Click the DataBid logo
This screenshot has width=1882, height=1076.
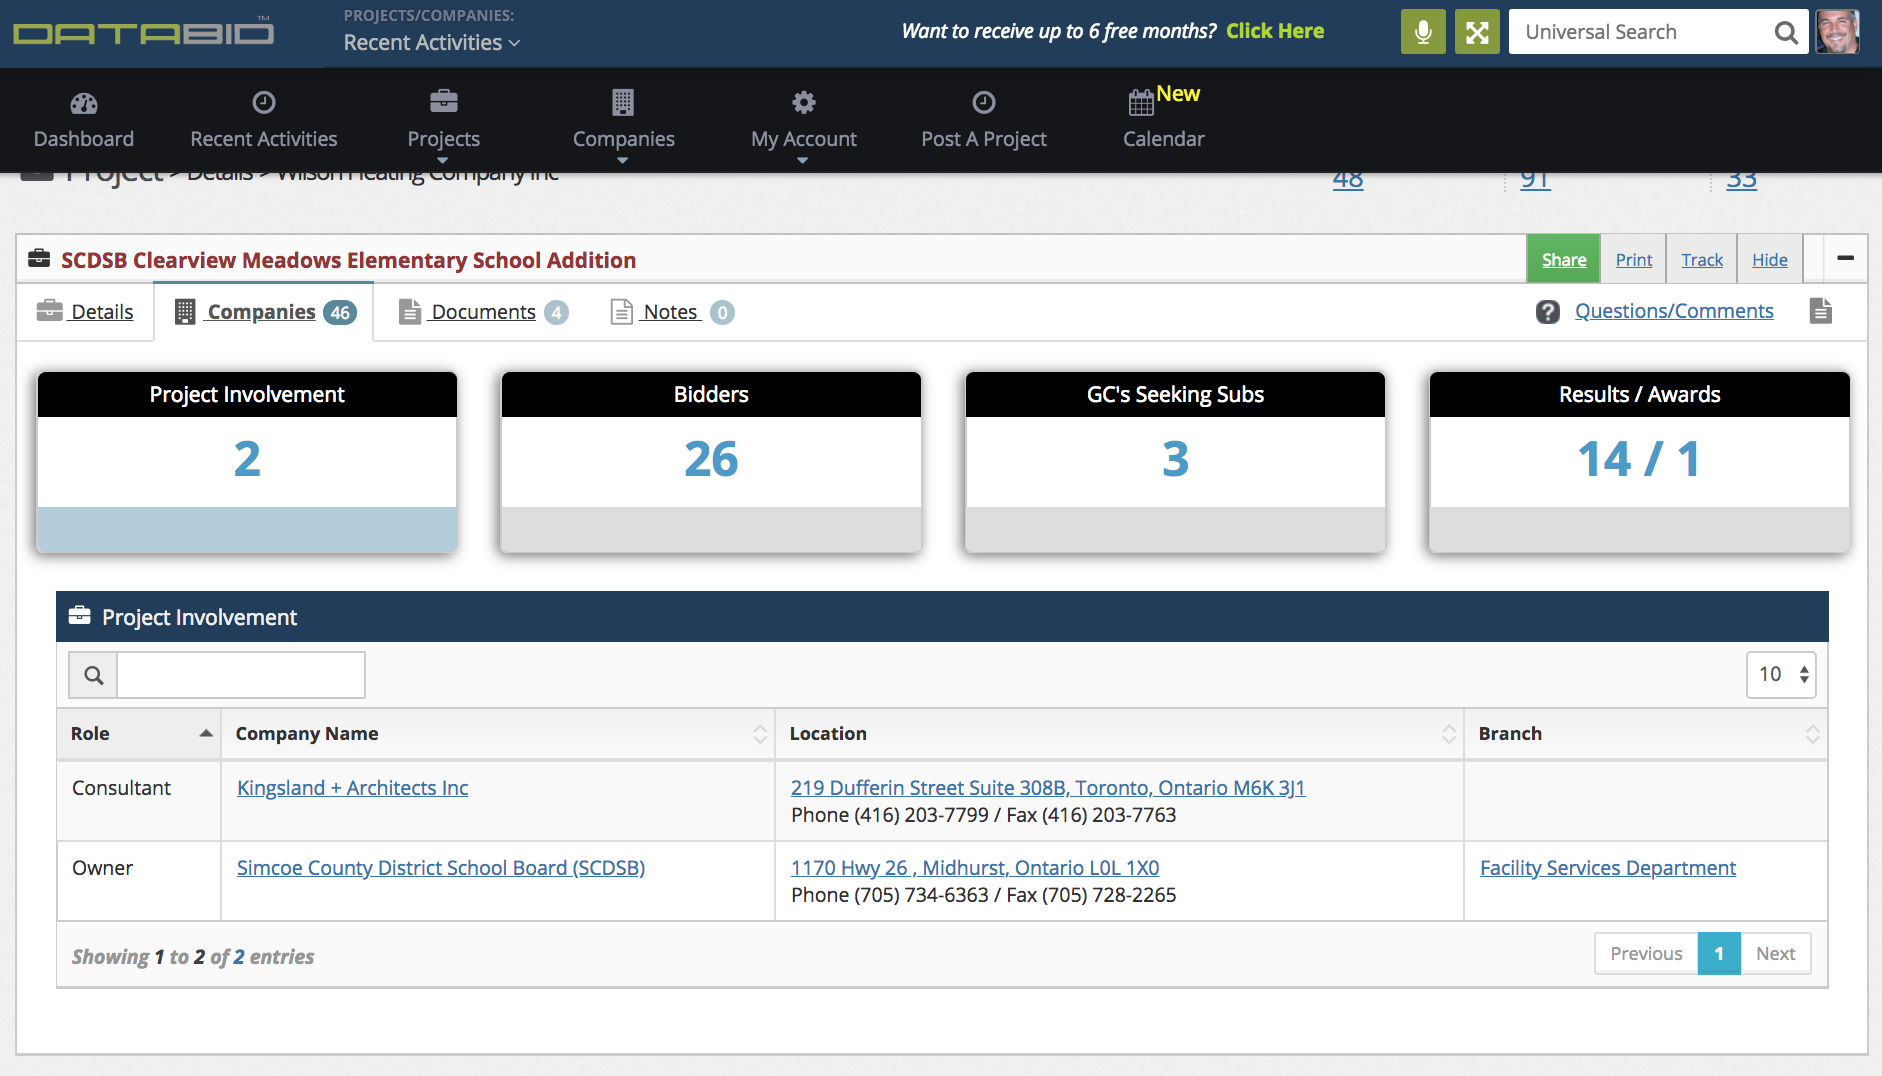[x=143, y=33]
